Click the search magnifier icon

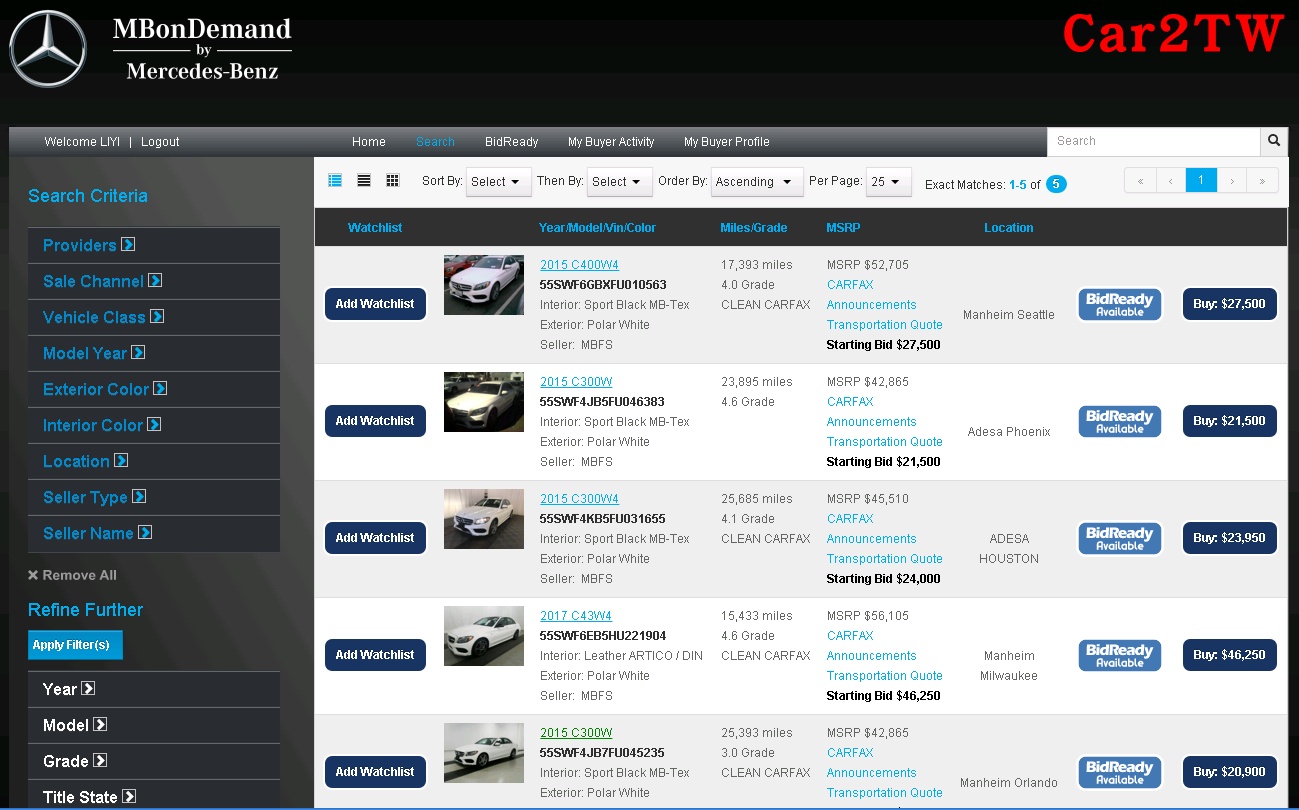[x=1273, y=141]
